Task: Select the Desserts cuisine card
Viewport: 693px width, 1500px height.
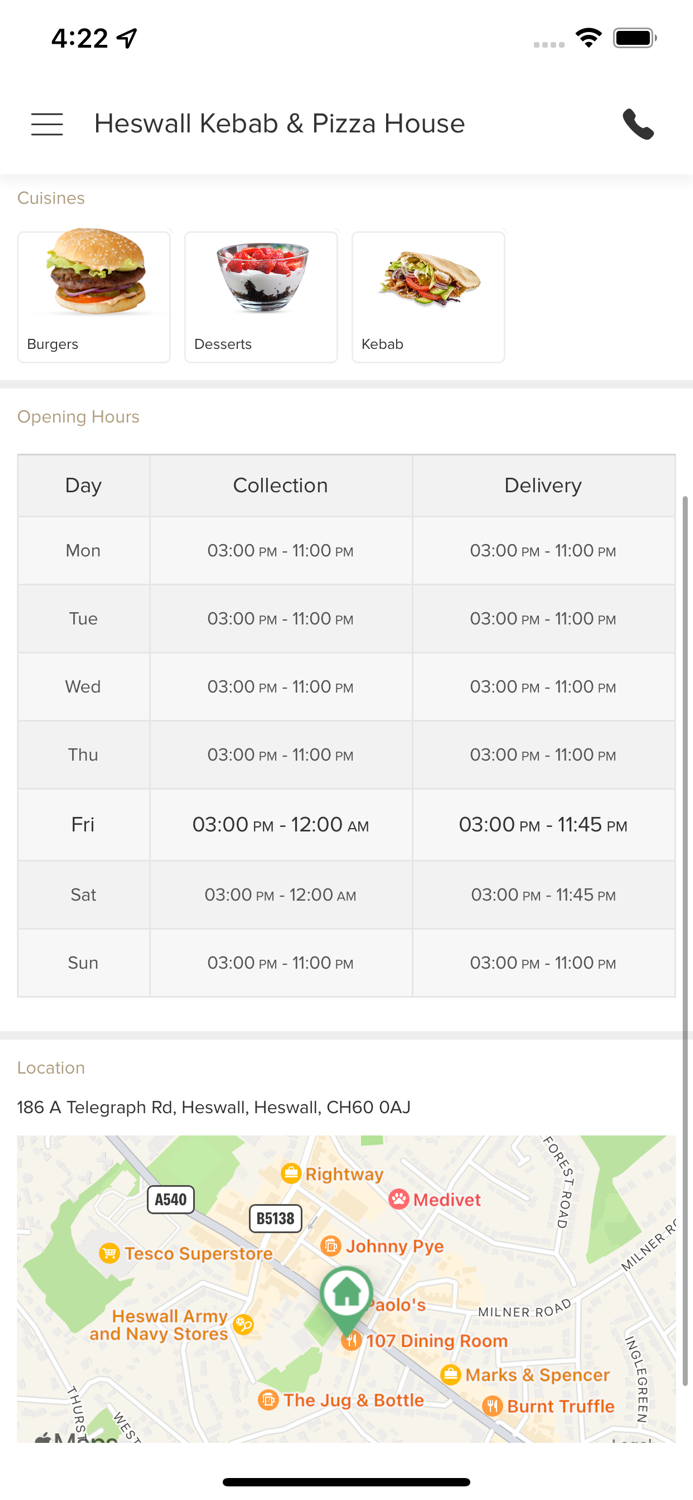Action: tap(261, 296)
